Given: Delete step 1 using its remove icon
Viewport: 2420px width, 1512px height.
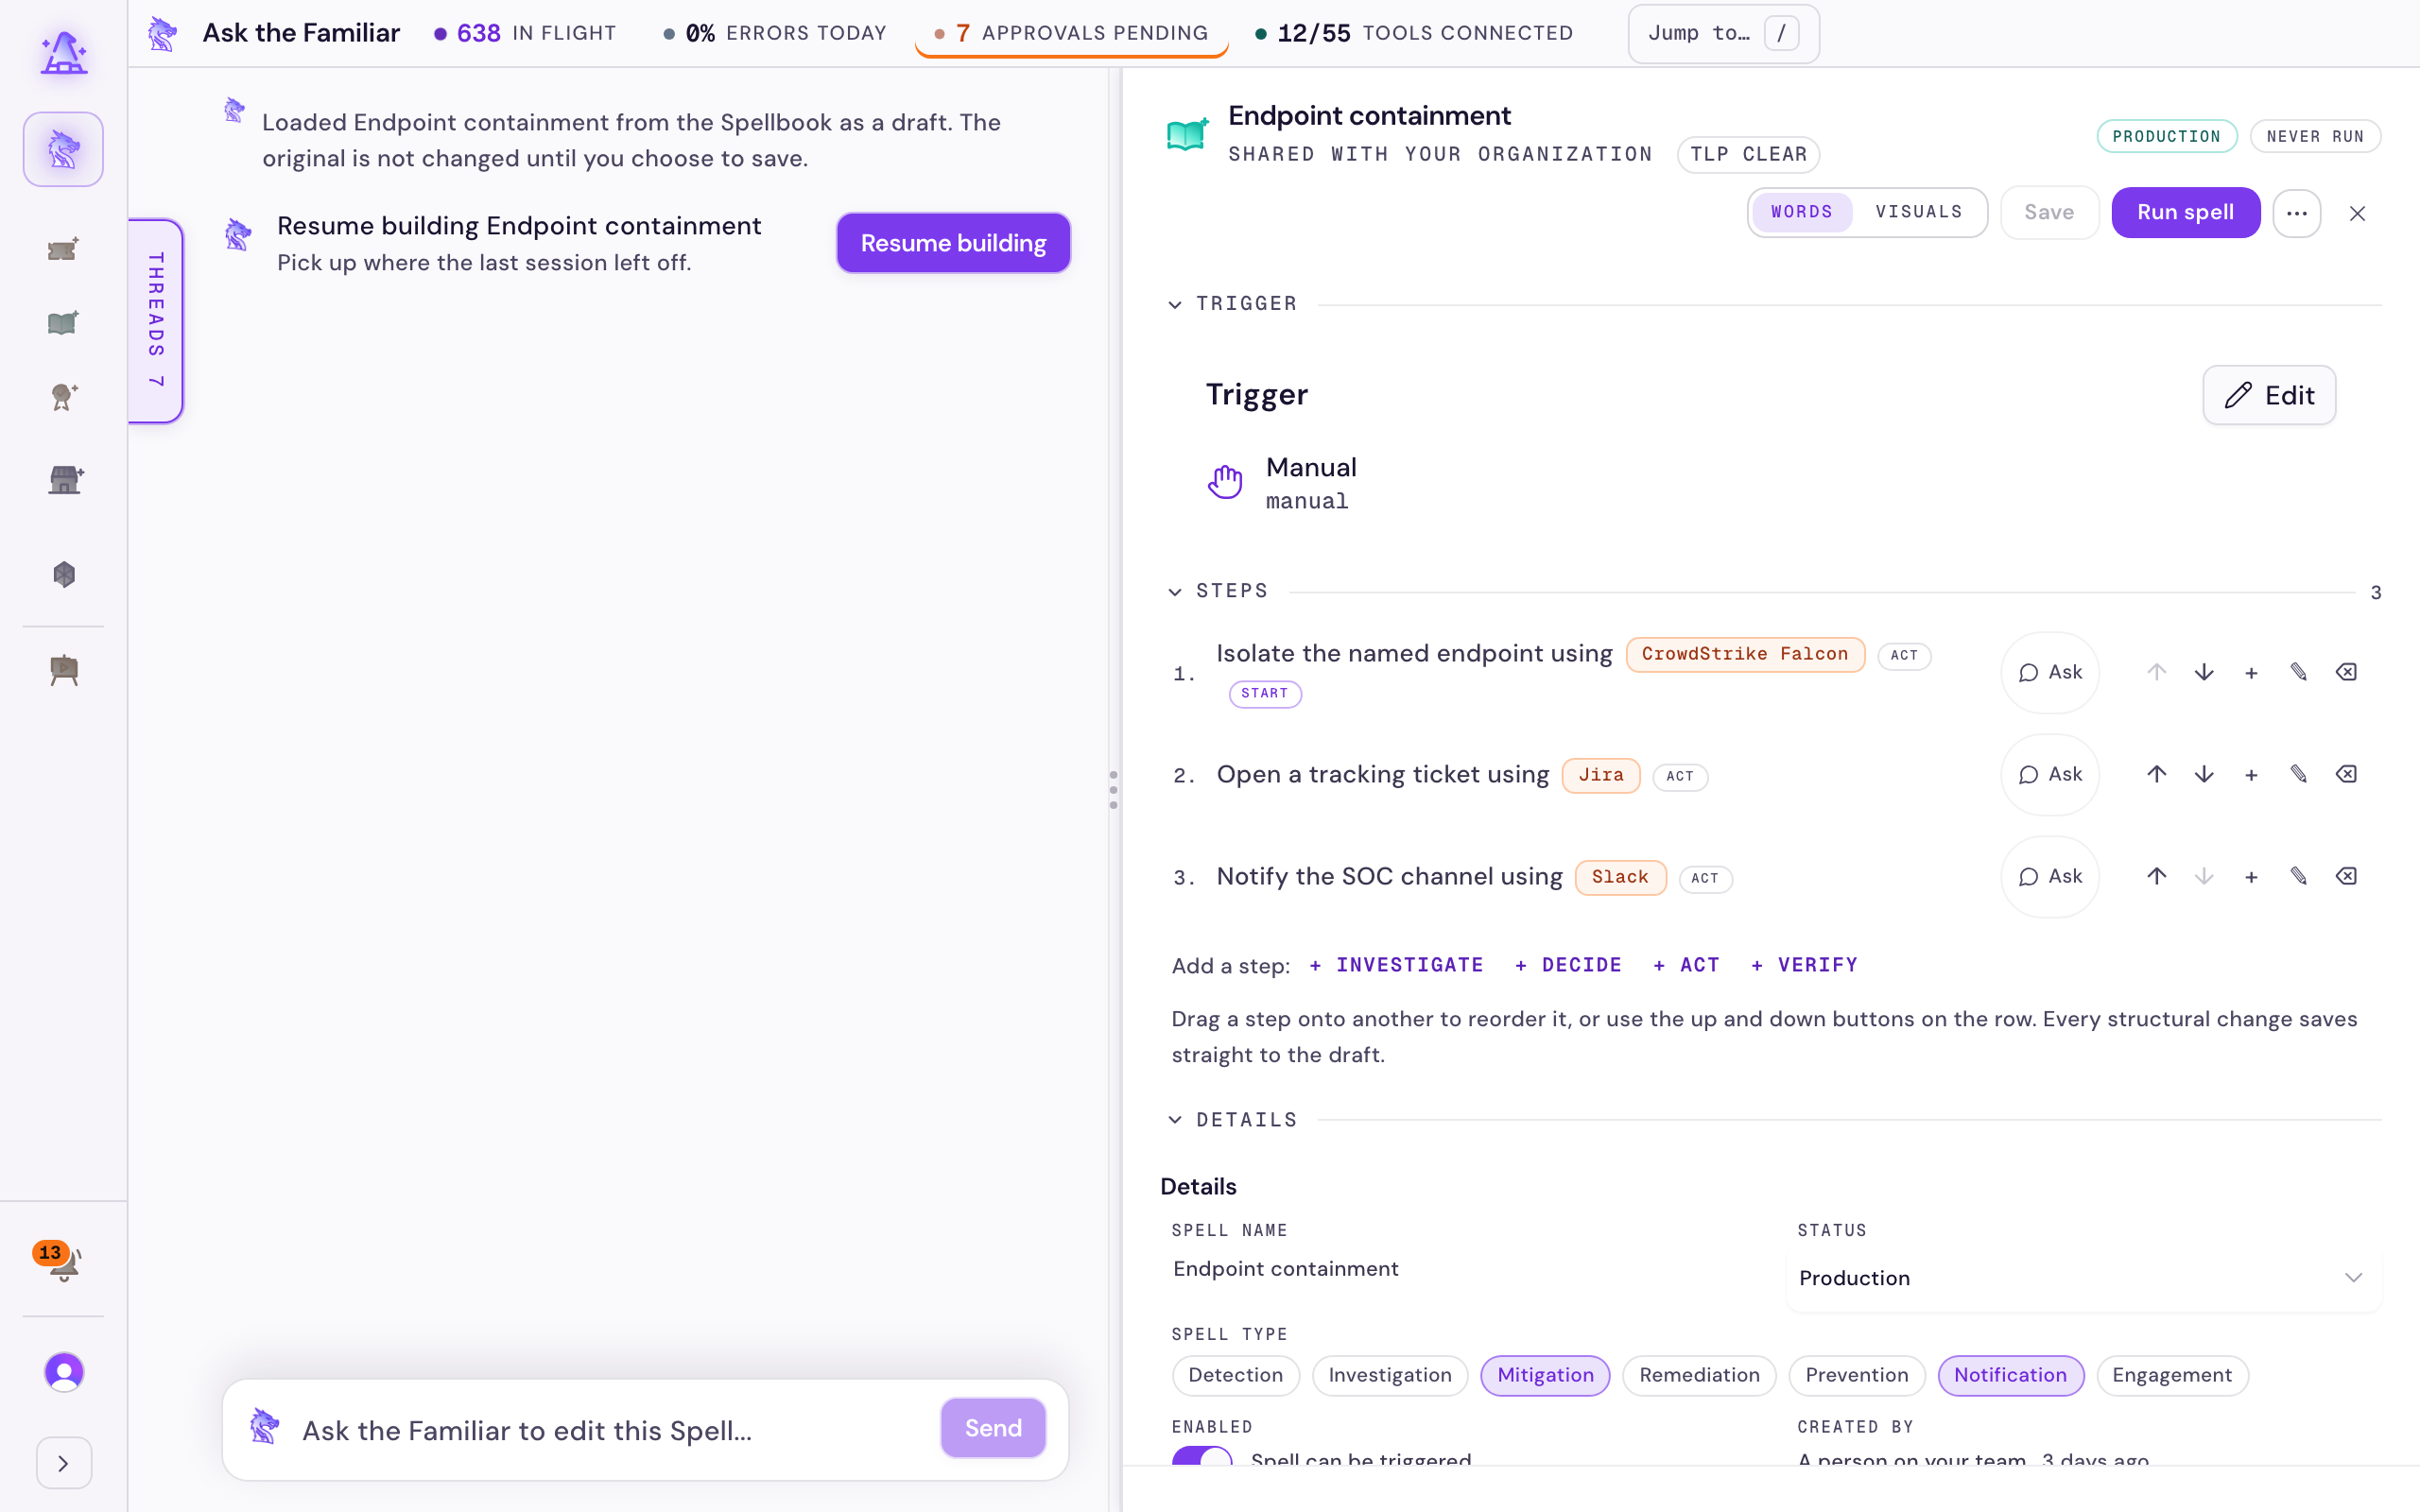Looking at the screenshot, I should point(2346,672).
